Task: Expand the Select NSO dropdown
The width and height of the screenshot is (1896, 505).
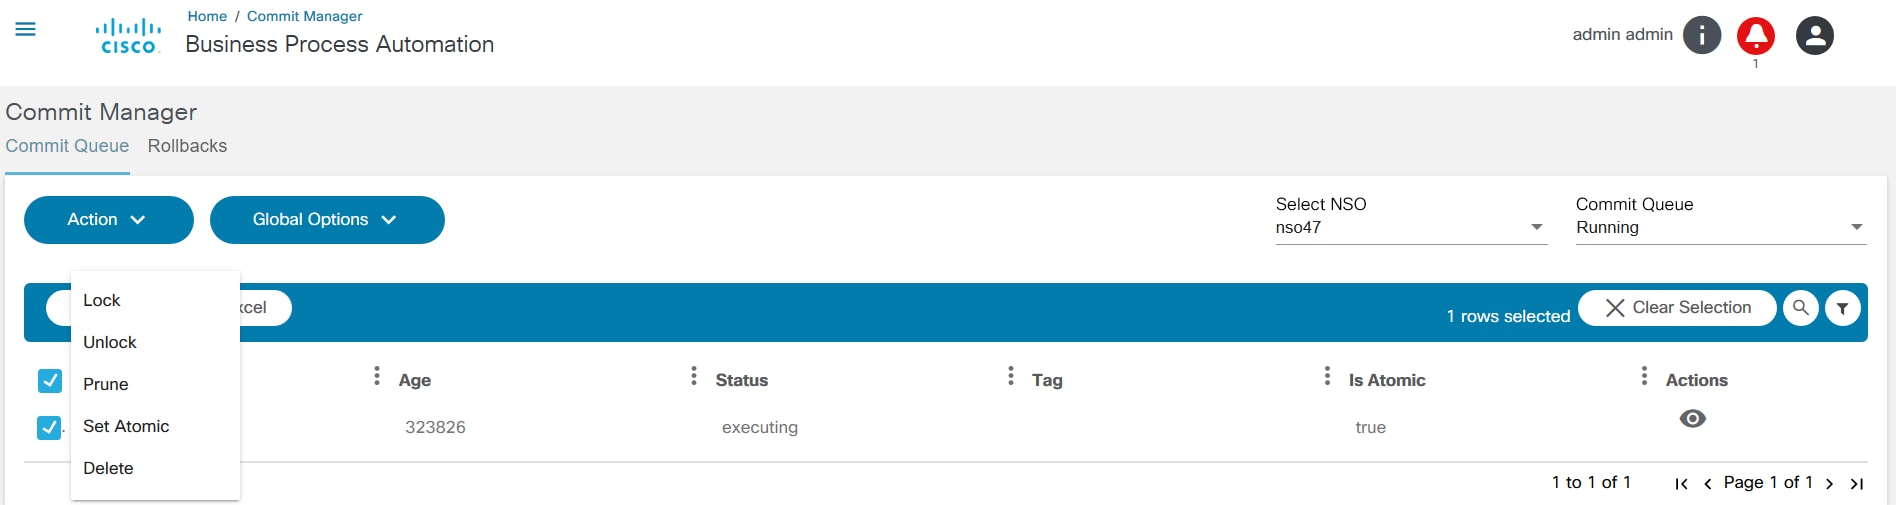Action: (x=1410, y=227)
